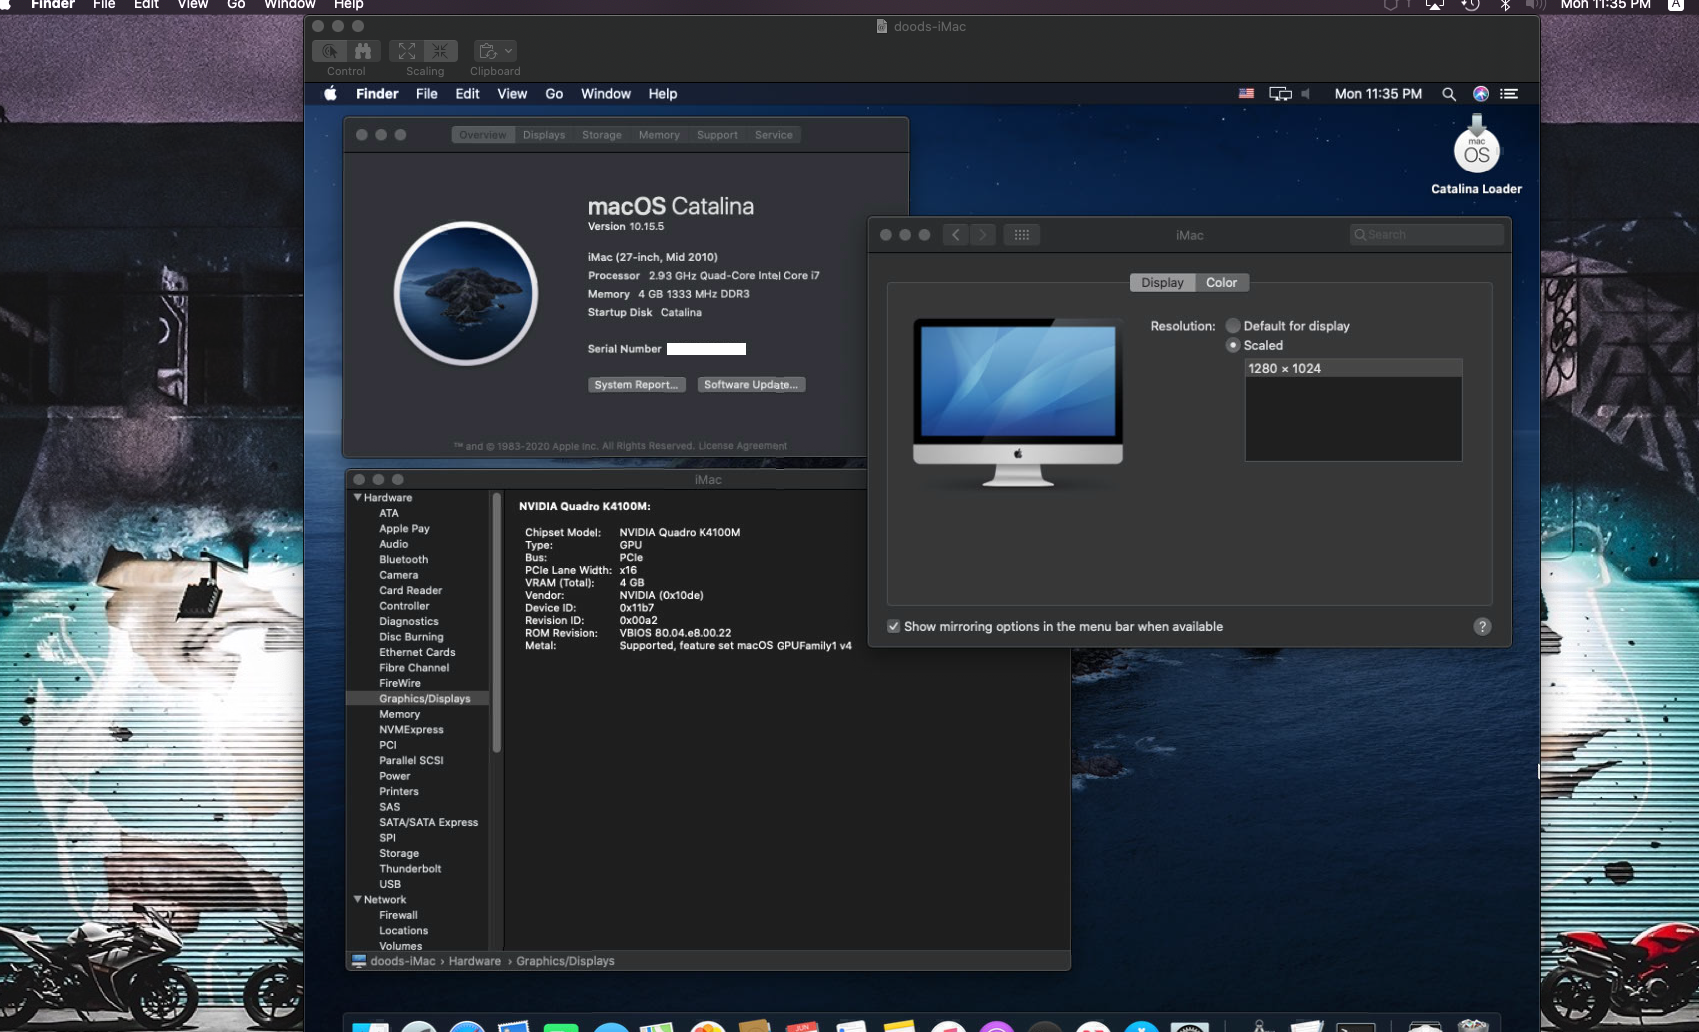Select the Control mode cursor icon
Screen dimensions: 1699x1032
point(330,51)
